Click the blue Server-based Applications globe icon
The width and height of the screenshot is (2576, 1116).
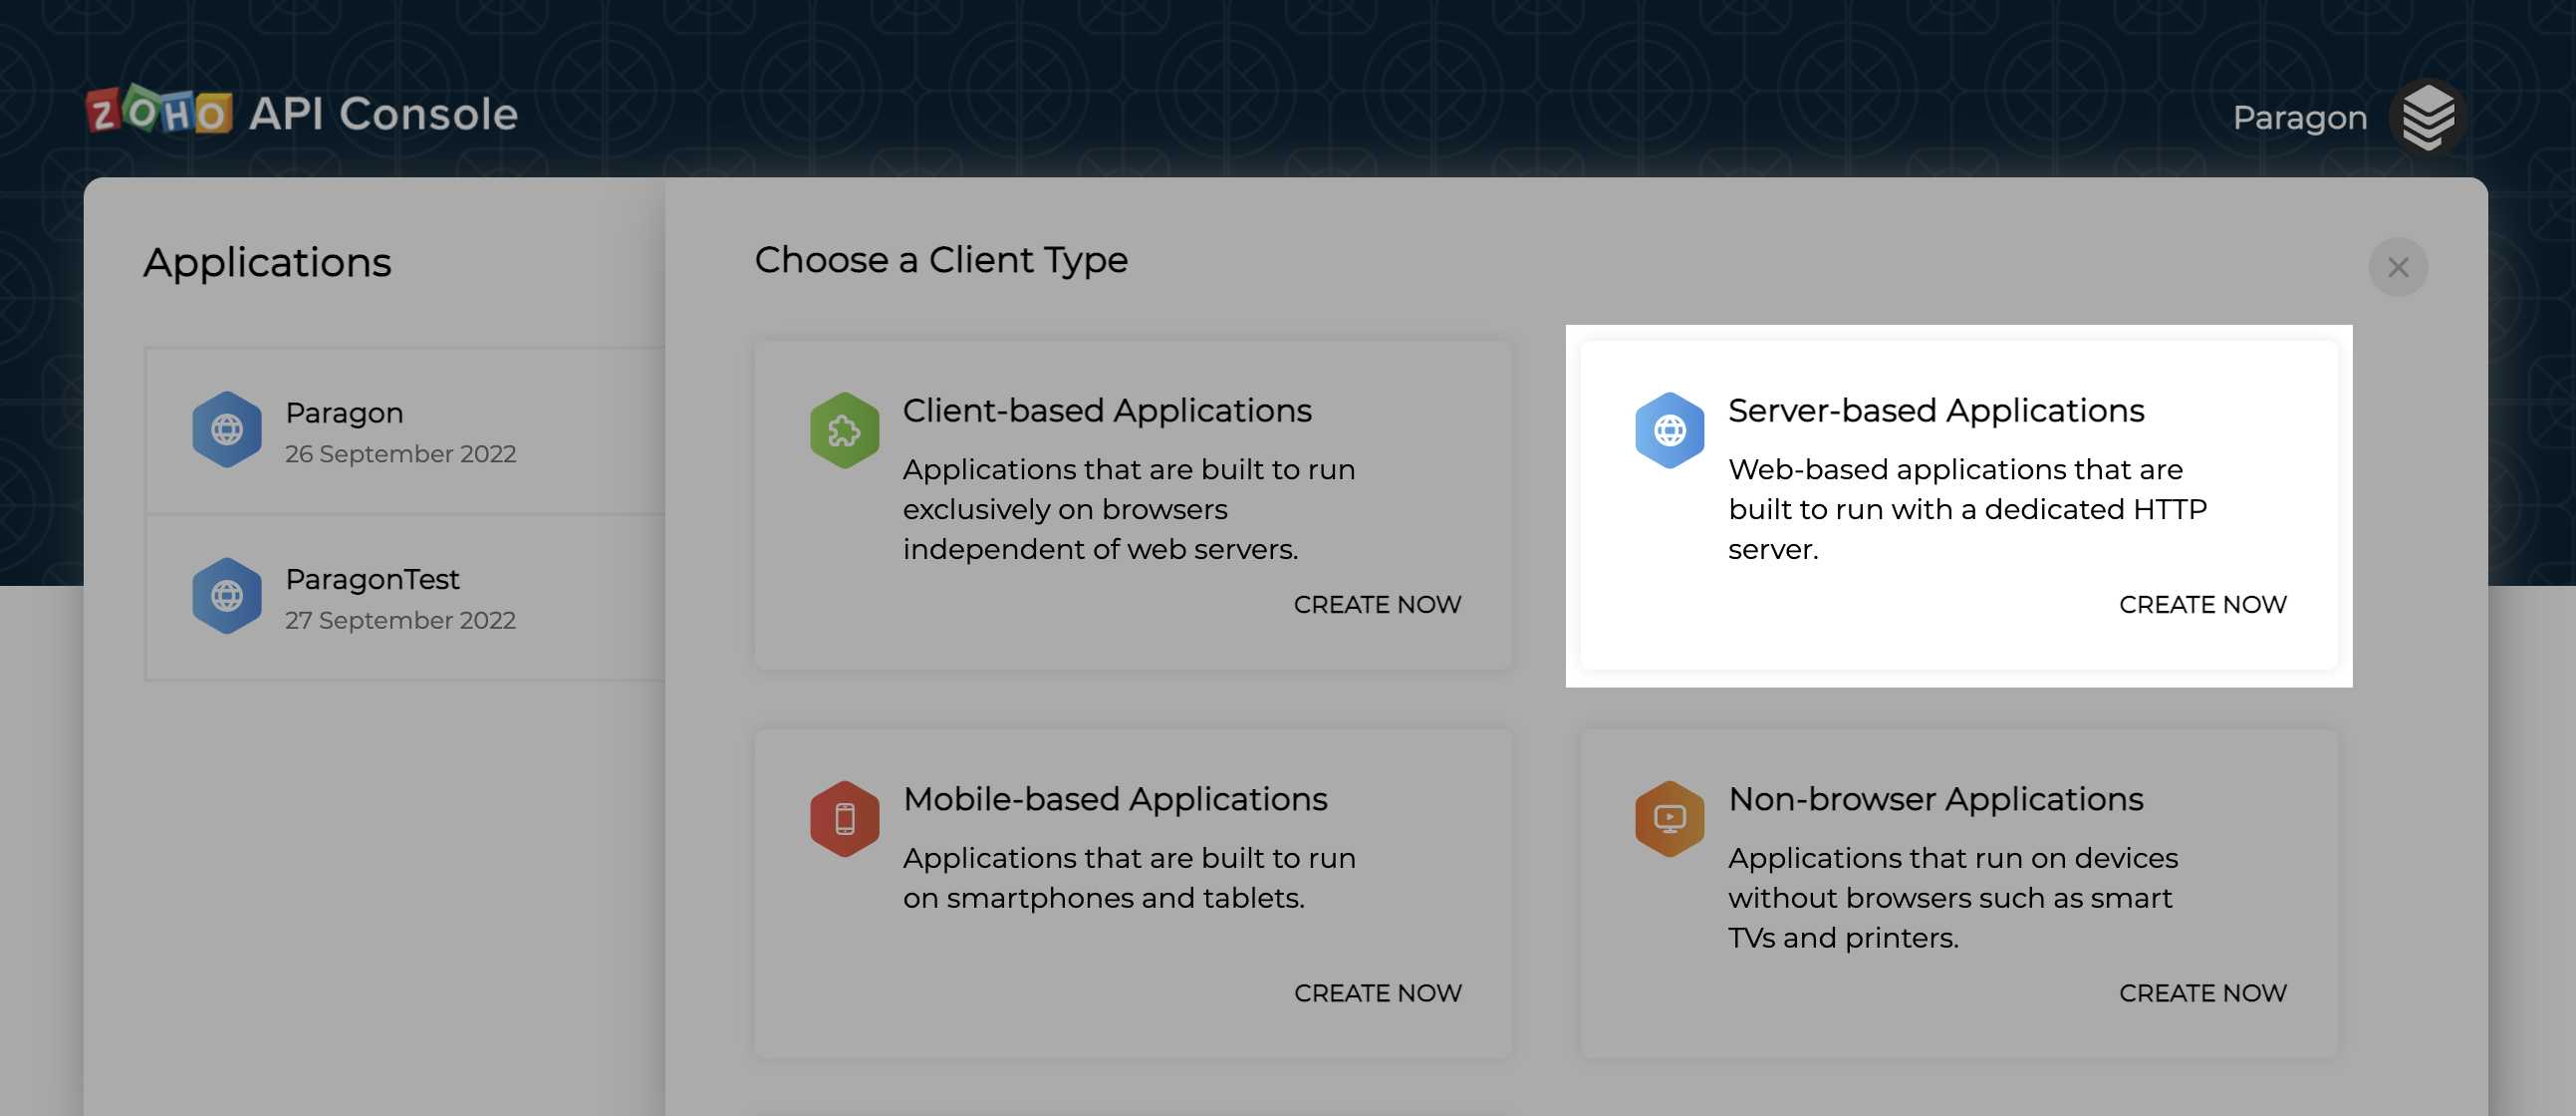pyautogui.click(x=1669, y=431)
